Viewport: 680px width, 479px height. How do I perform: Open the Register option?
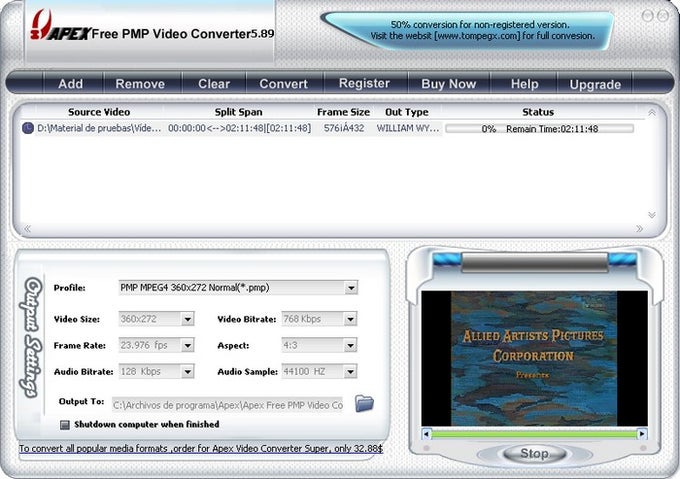[x=364, y=83]
